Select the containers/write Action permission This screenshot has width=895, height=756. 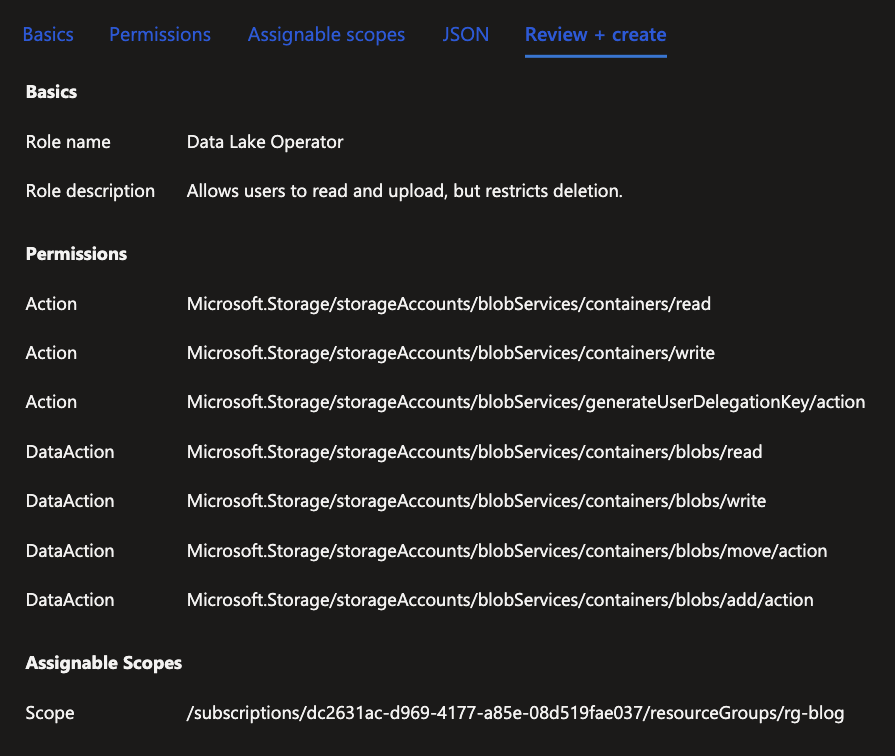(450, 353)
